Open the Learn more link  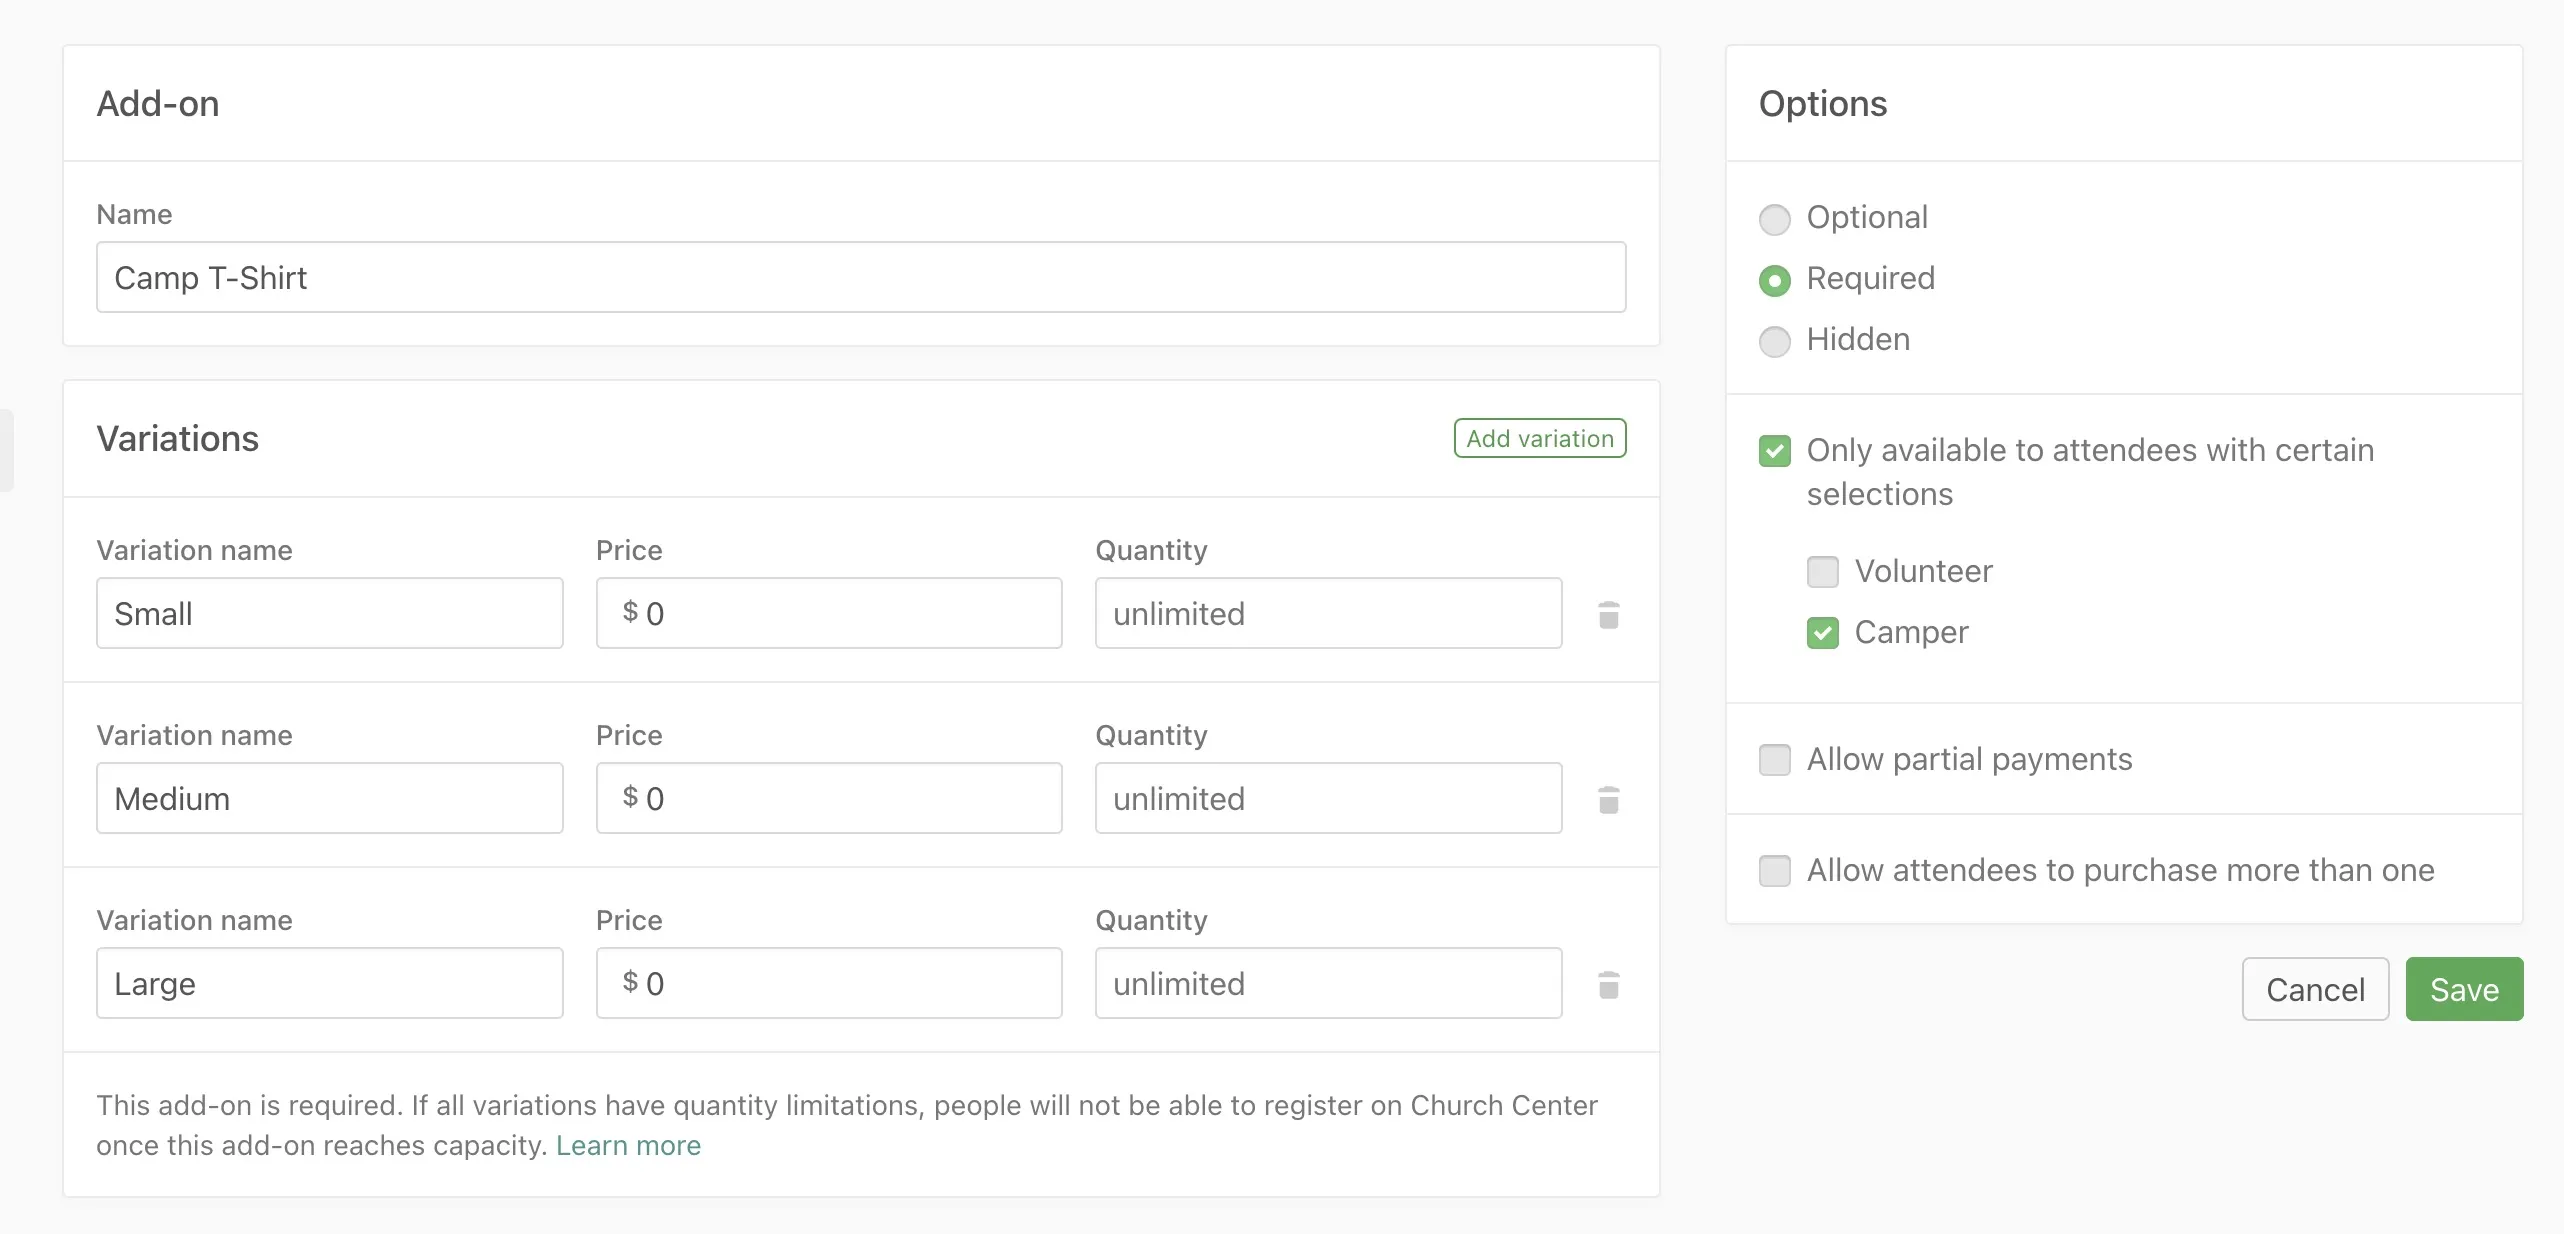pos(628,1145)
